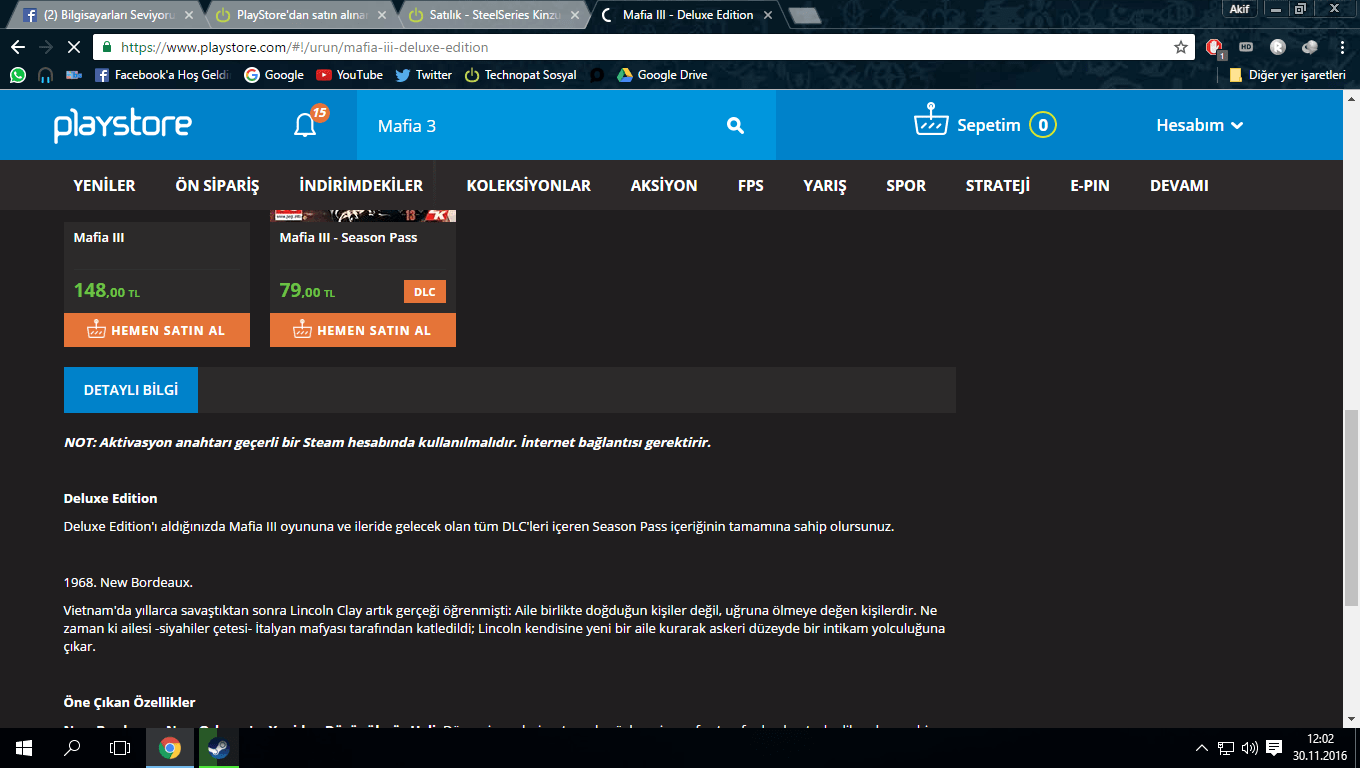Click the Chrome icon on the taskbar

tap(170, 747)
